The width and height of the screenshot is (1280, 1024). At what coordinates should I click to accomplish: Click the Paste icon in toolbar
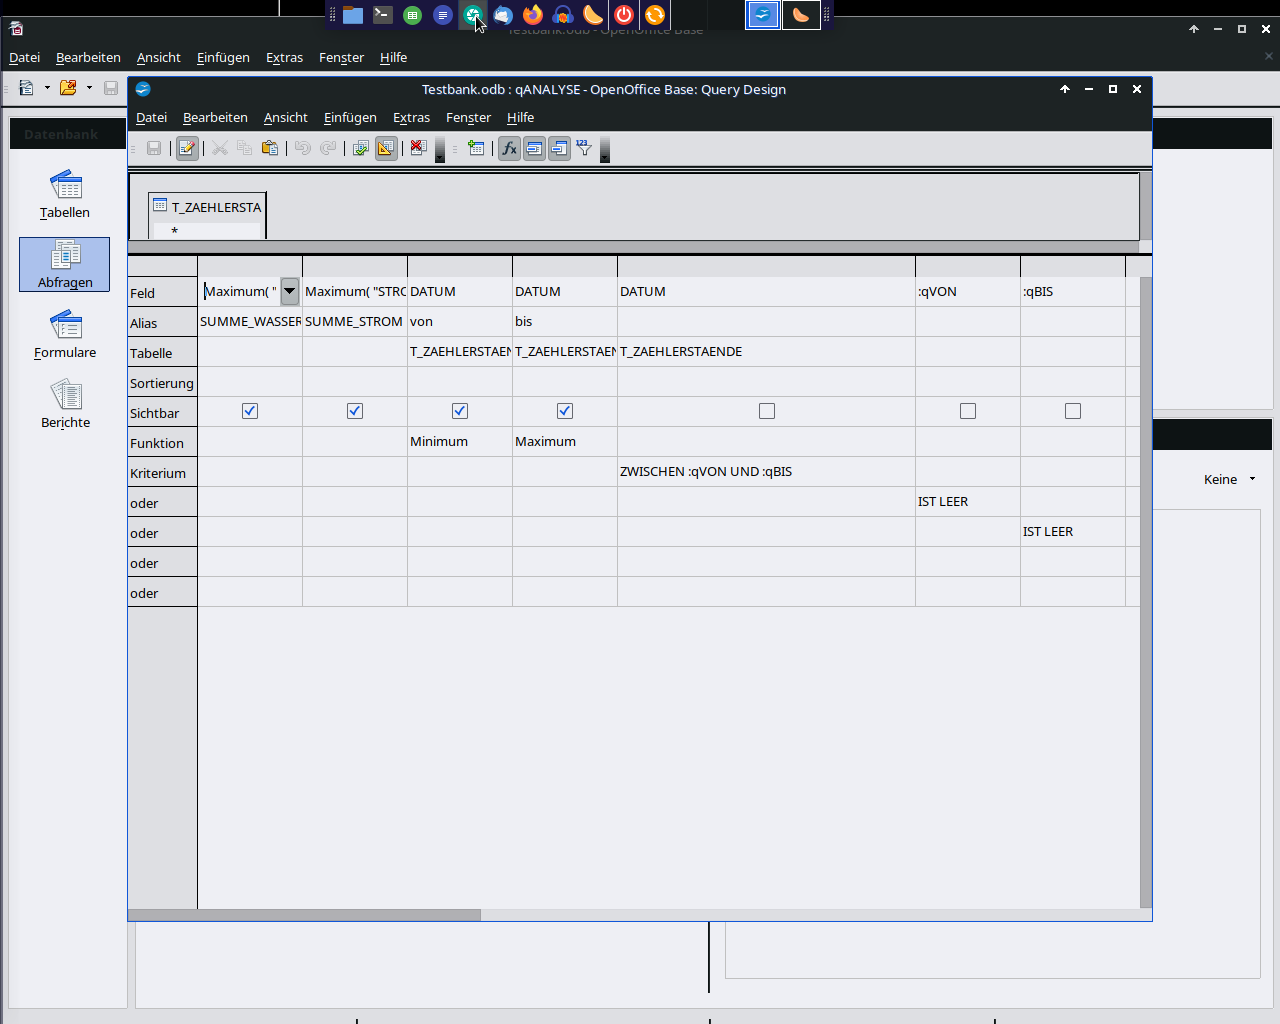(x=270, y=149)
